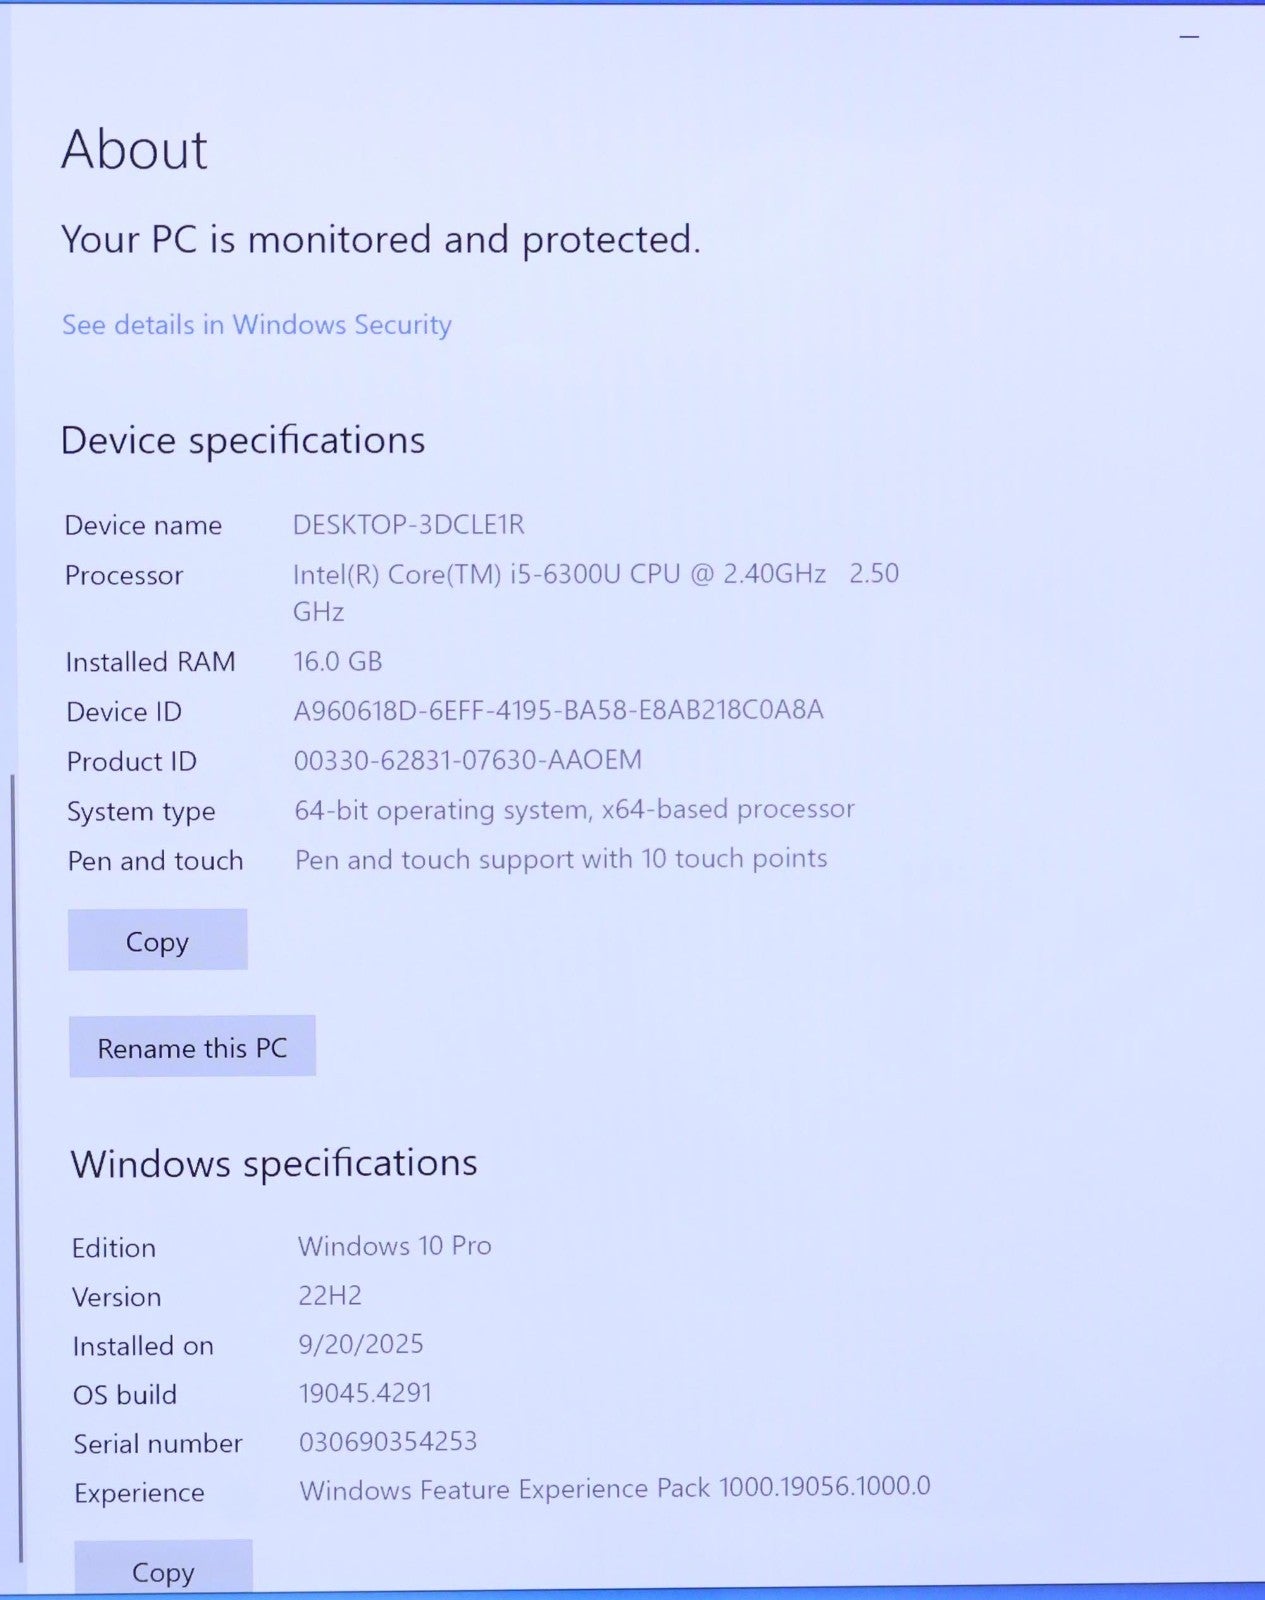This screenshot has width=1265, height=1600.
Task: Click Copy button under Windows specifications
Action: pos(163,1571)
